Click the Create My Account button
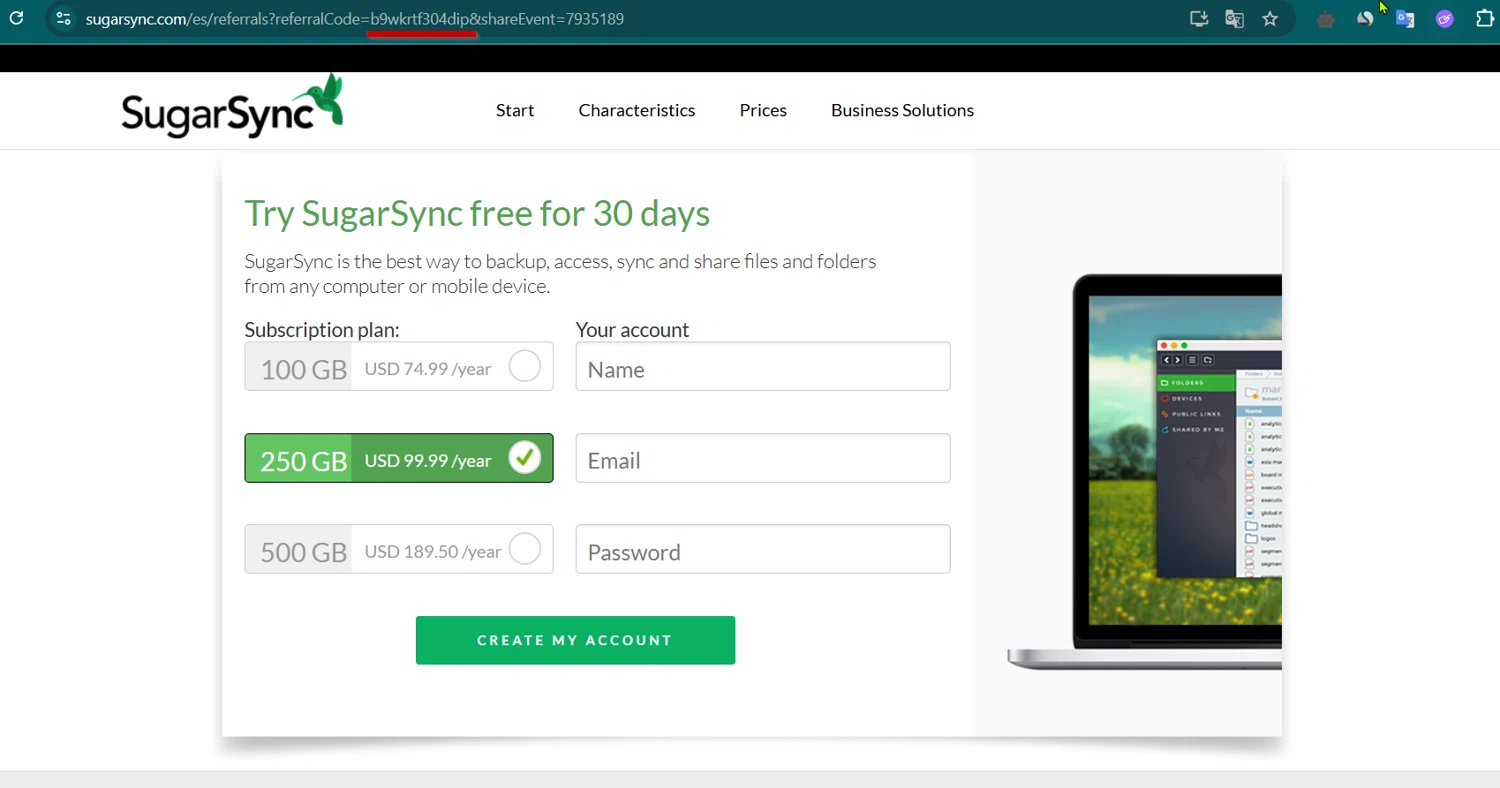 [575, 640]
